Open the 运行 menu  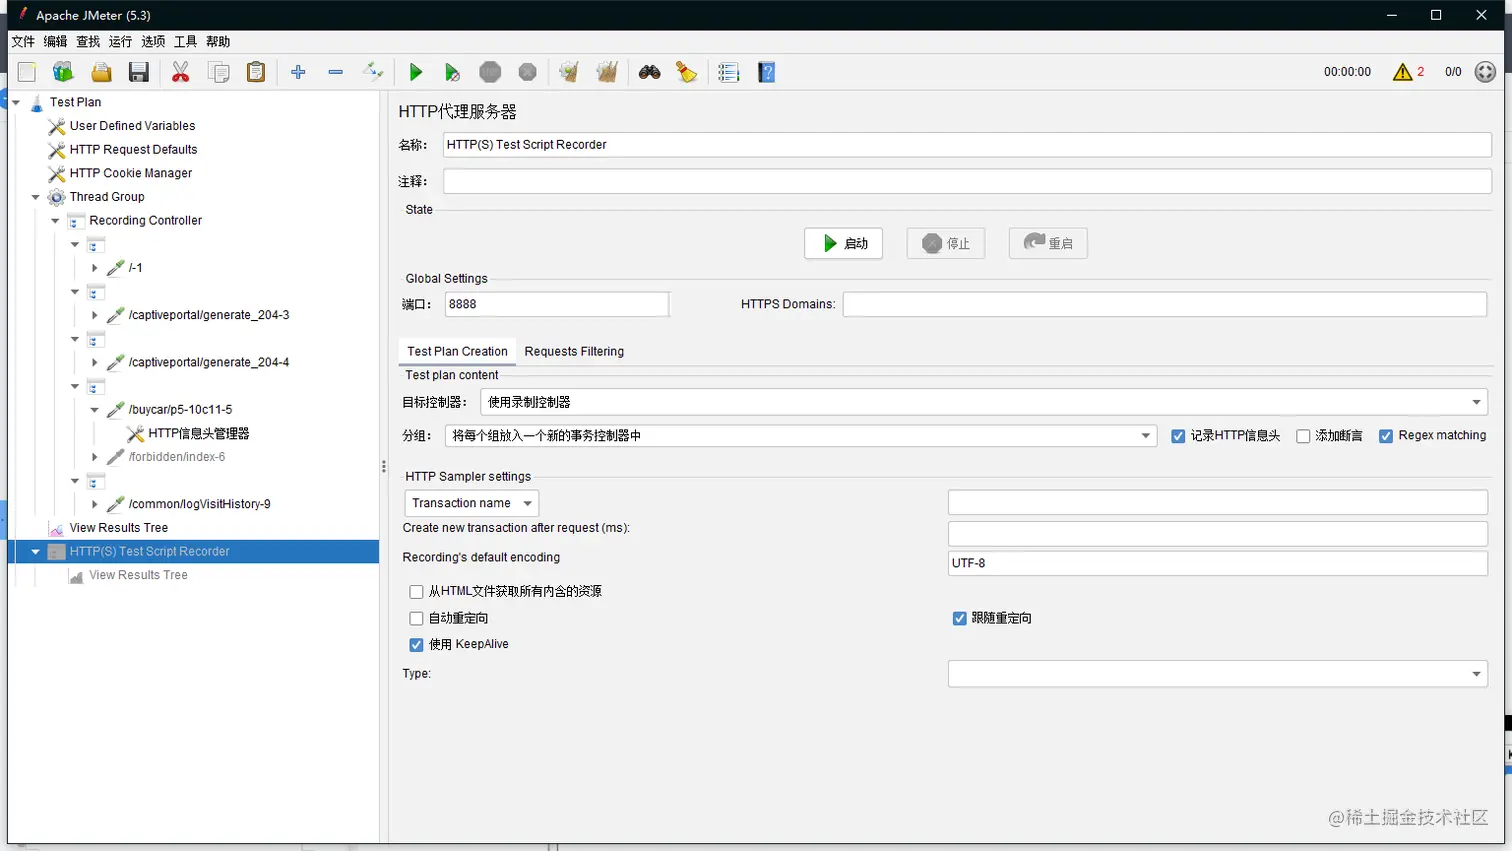point(121,41)
